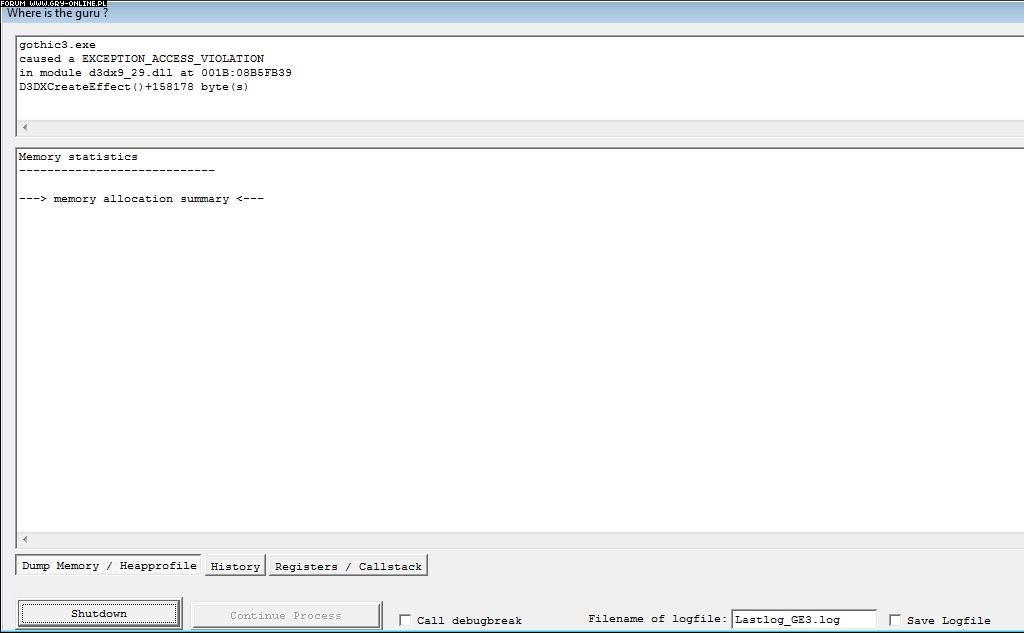1024x633 pixels.
Task: Click the greyed-out Continue Process button
Action: pyautogui.click(x=286, y=615)
